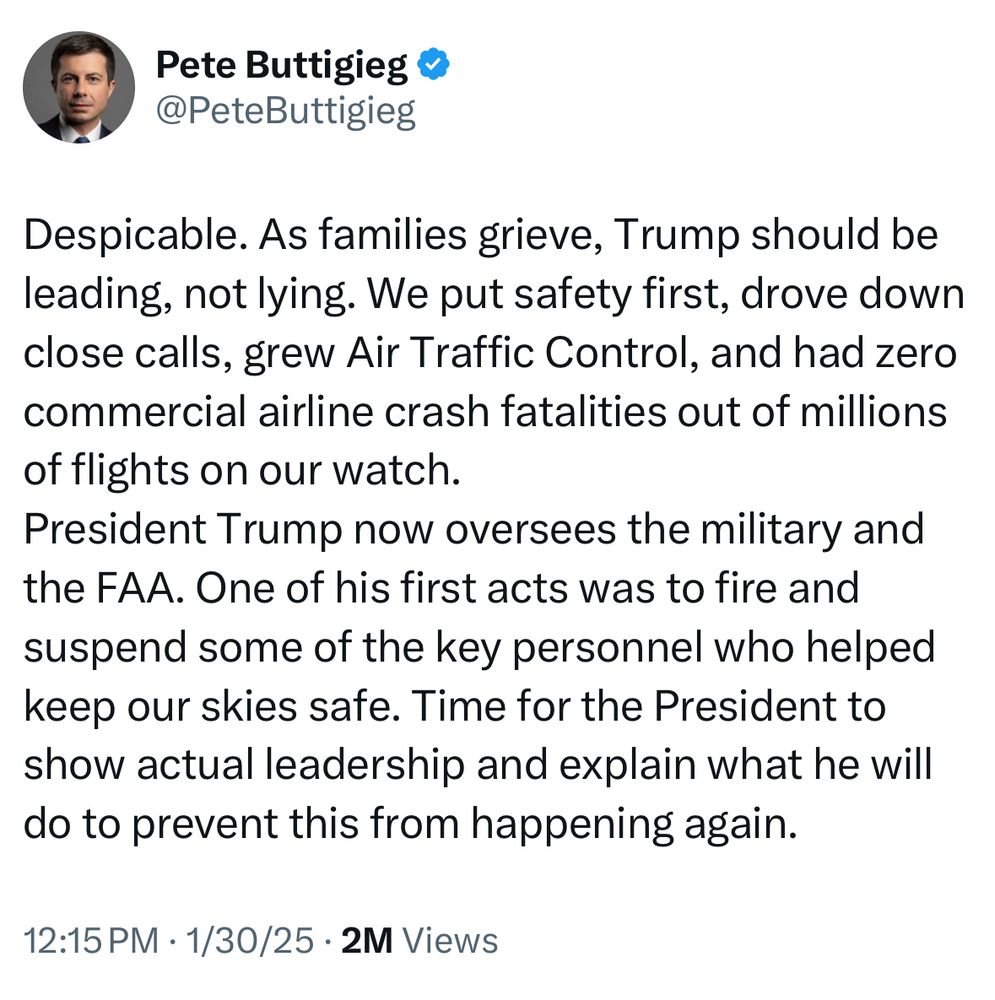Click the blue verified checkmark badge

tap(433, 66)
